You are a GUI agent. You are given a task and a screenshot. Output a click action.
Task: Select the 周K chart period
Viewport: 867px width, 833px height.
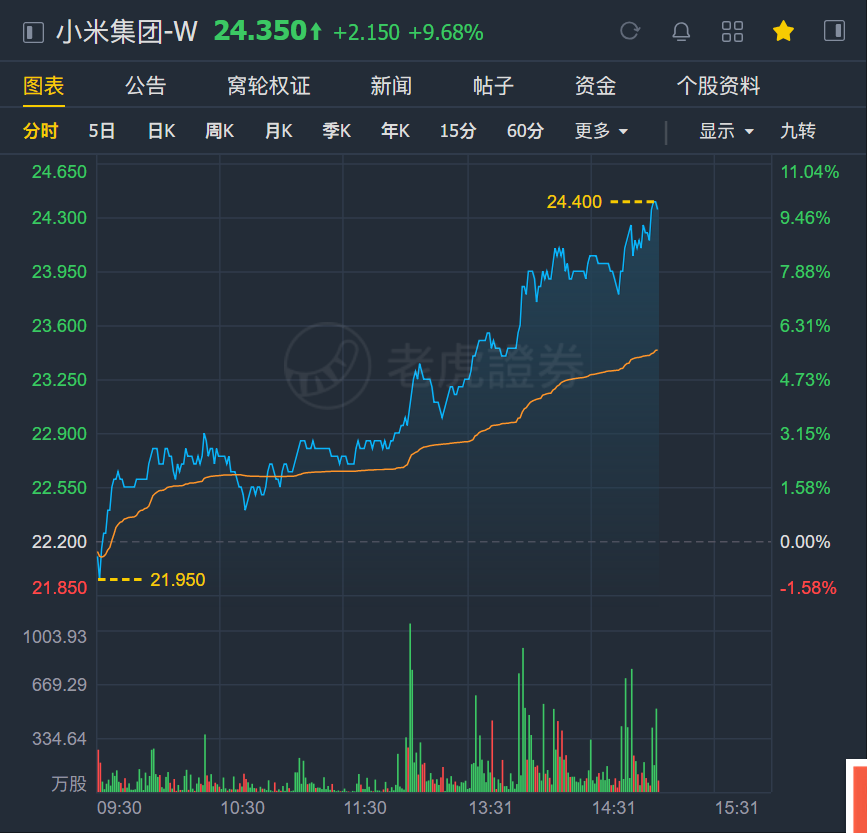220,131
